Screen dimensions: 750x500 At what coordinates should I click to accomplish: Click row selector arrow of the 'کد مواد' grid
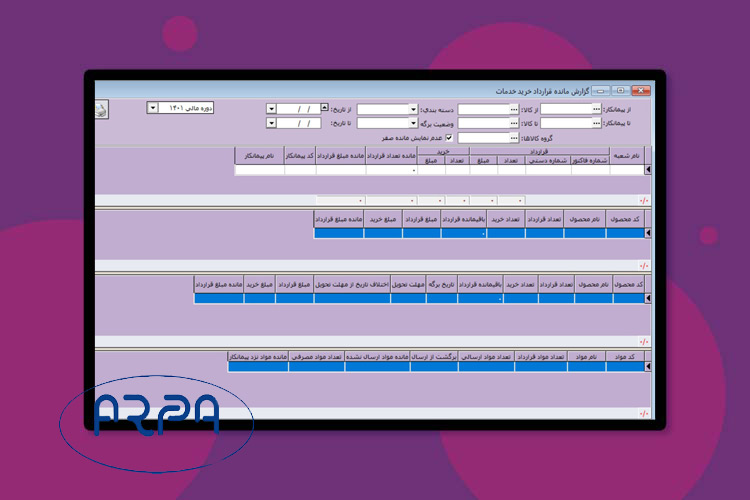[647, 366]
